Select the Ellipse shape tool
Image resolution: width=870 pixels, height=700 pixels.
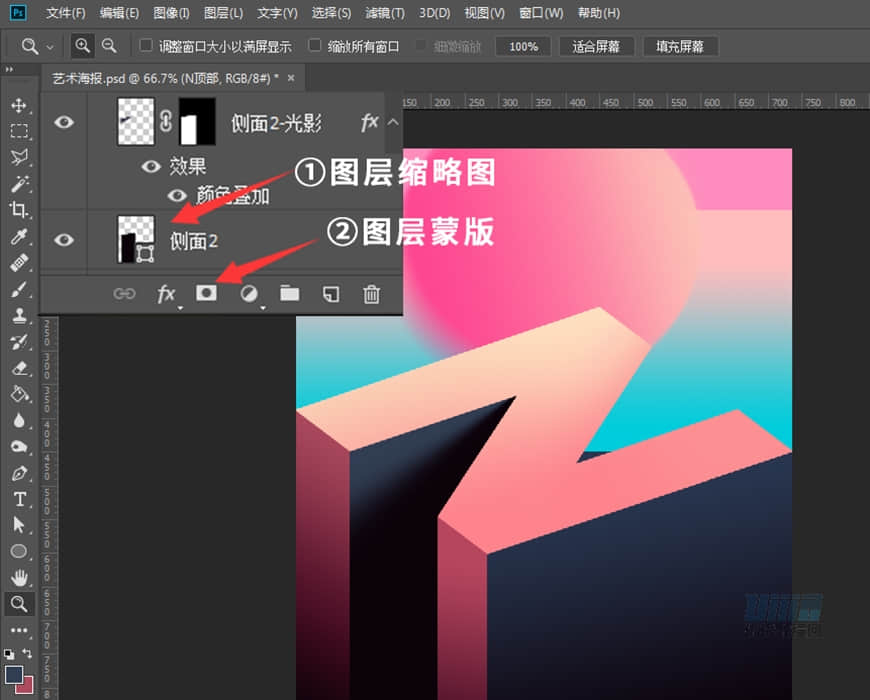tap(19, 551)
